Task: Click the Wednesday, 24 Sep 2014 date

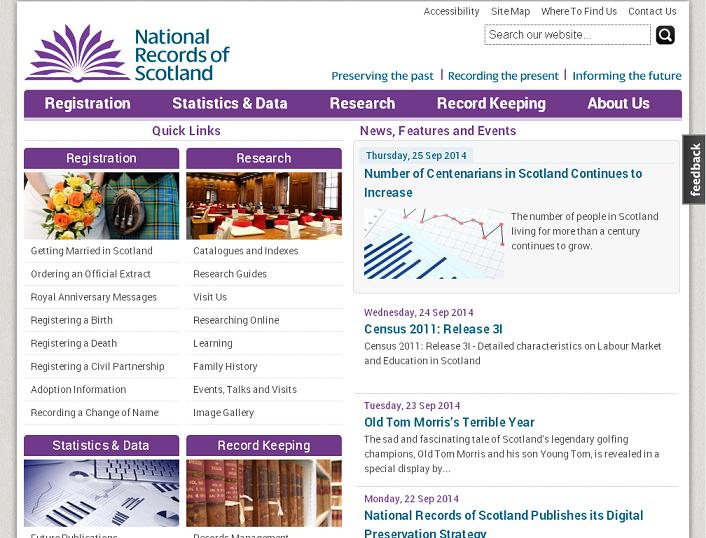Action: (419, 312)
